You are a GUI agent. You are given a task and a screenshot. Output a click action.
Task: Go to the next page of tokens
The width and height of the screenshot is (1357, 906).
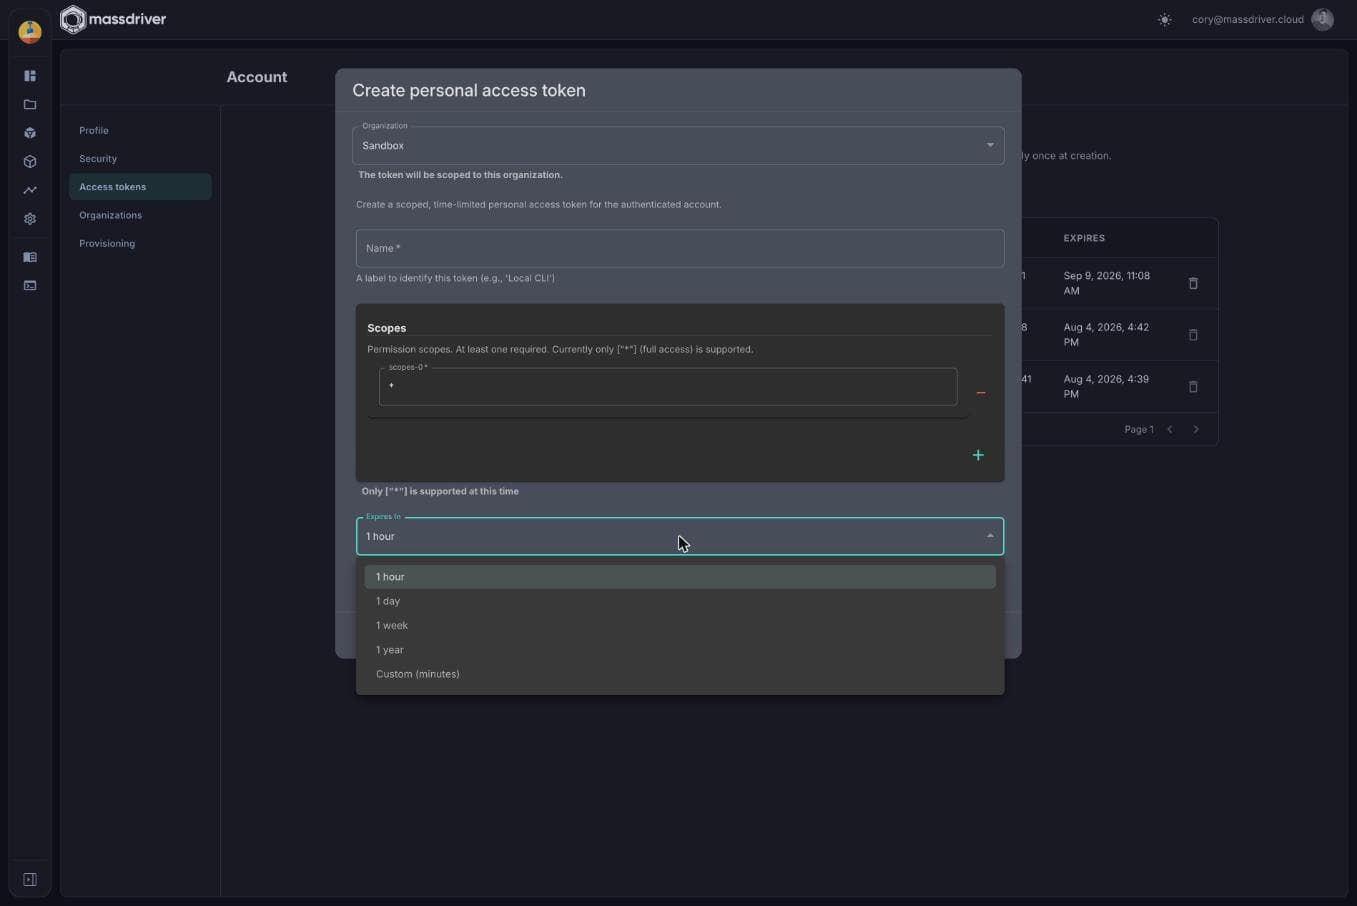[x=1196, y=429]
